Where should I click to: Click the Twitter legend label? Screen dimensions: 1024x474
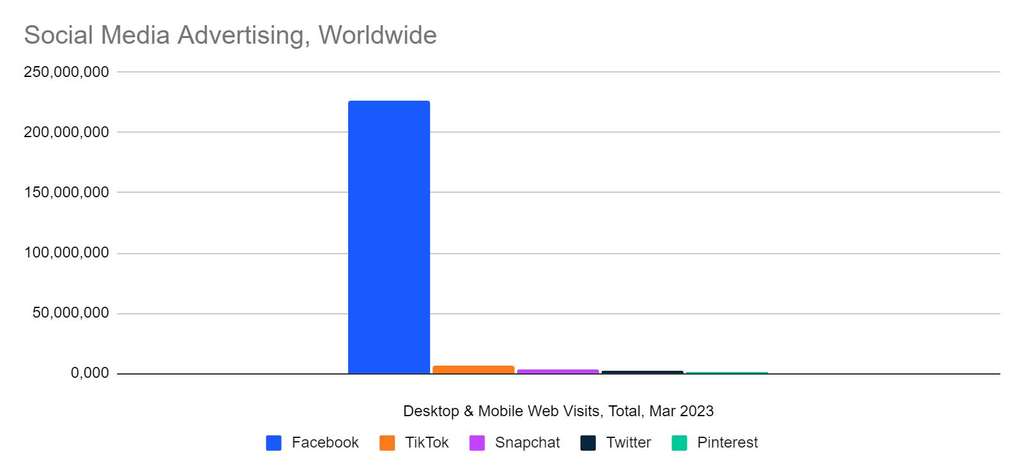click(x=628, y=443)
